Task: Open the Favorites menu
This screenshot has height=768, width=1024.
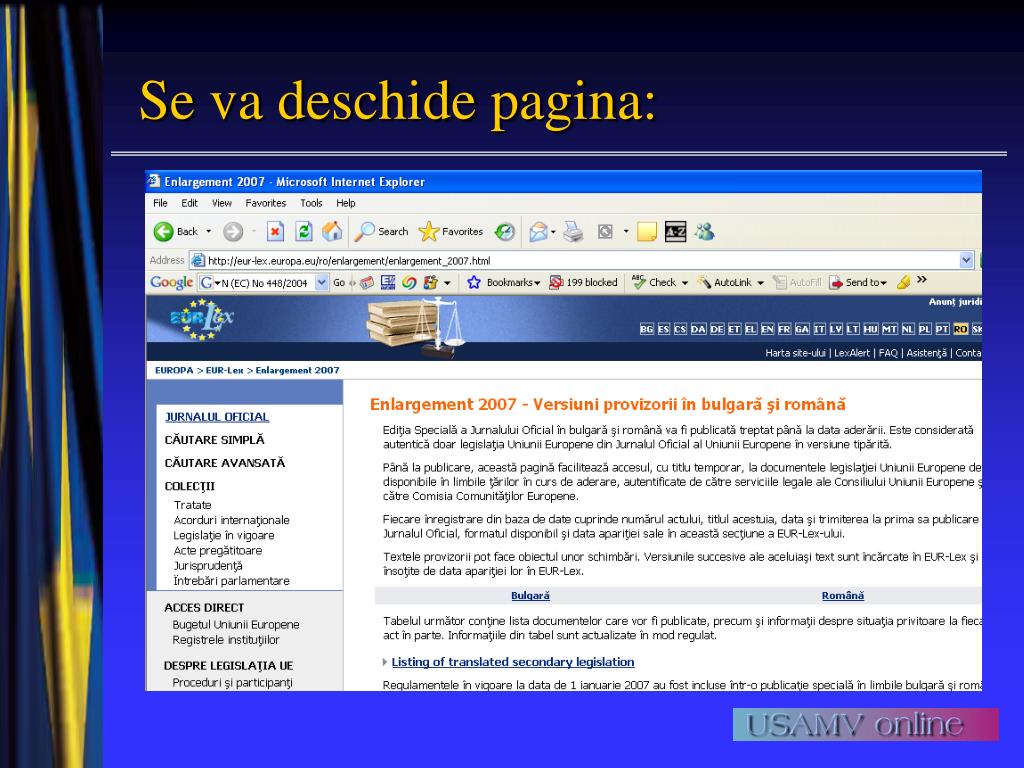Action: coord(265,203)
